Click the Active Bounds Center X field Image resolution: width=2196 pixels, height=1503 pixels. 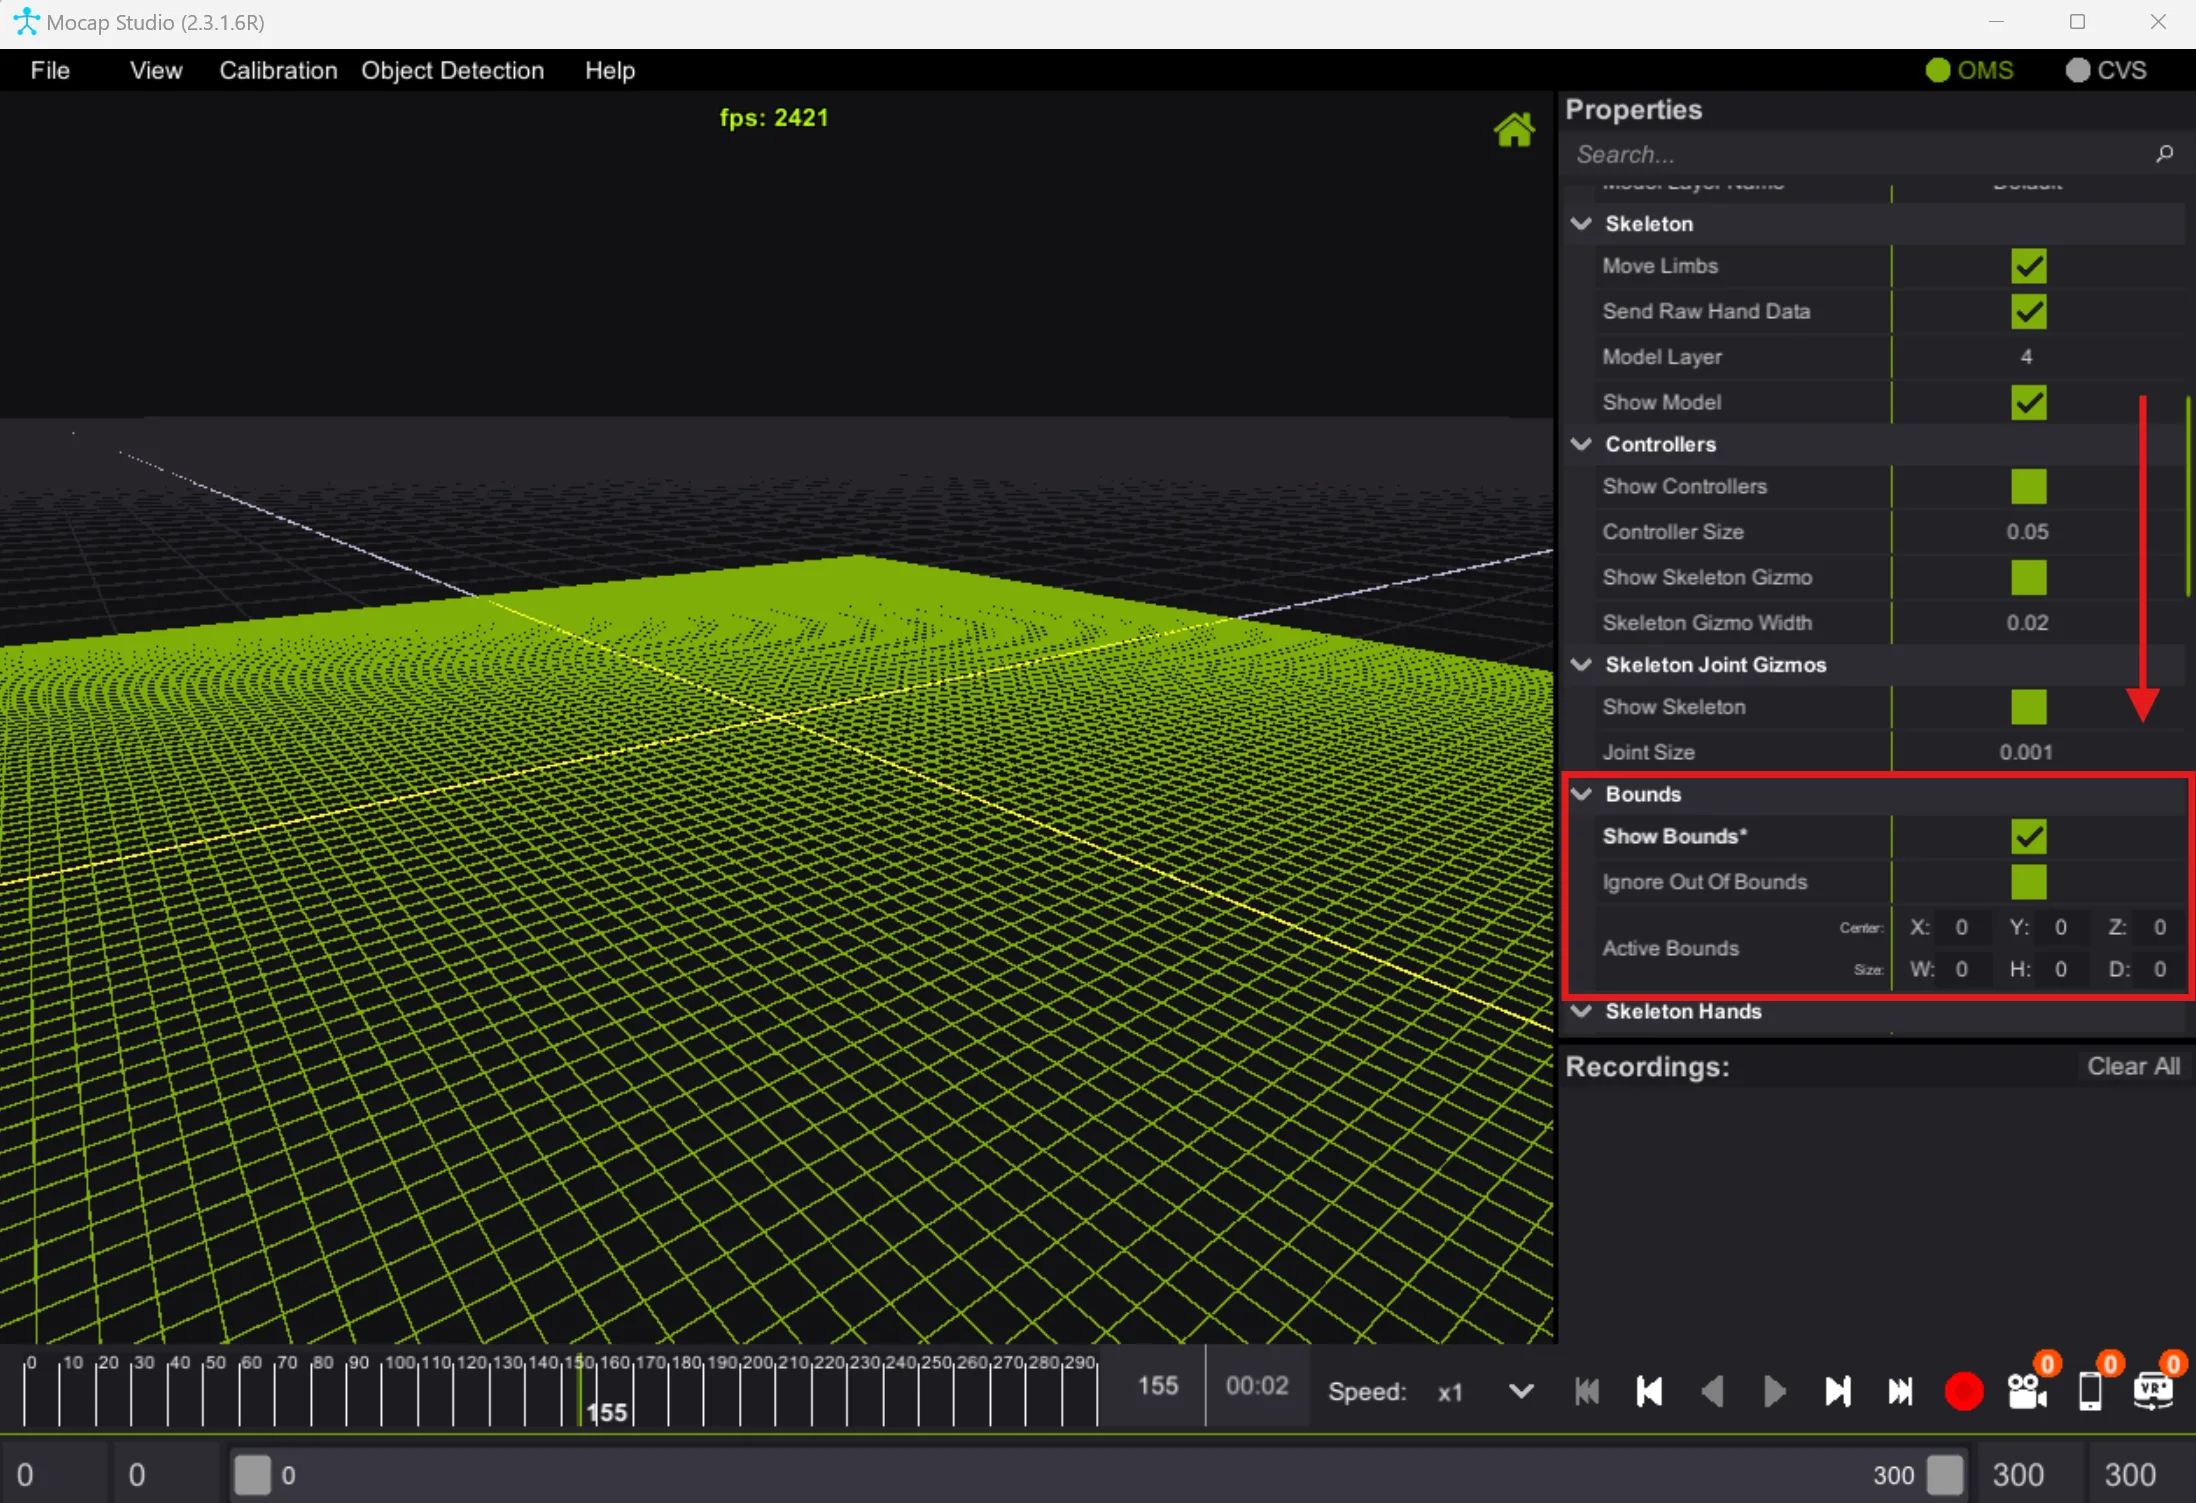tap(1962, 927)
